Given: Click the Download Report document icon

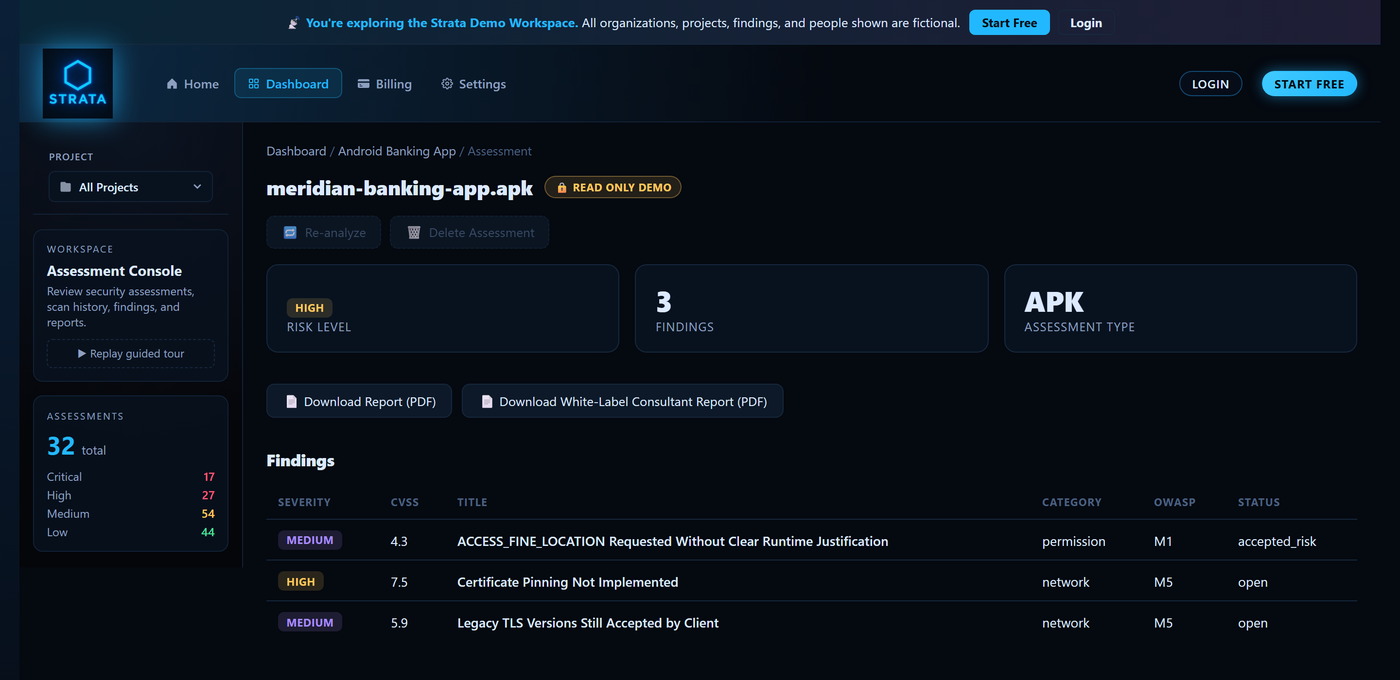Looking at the screenshot, I should tap(291, 401).
